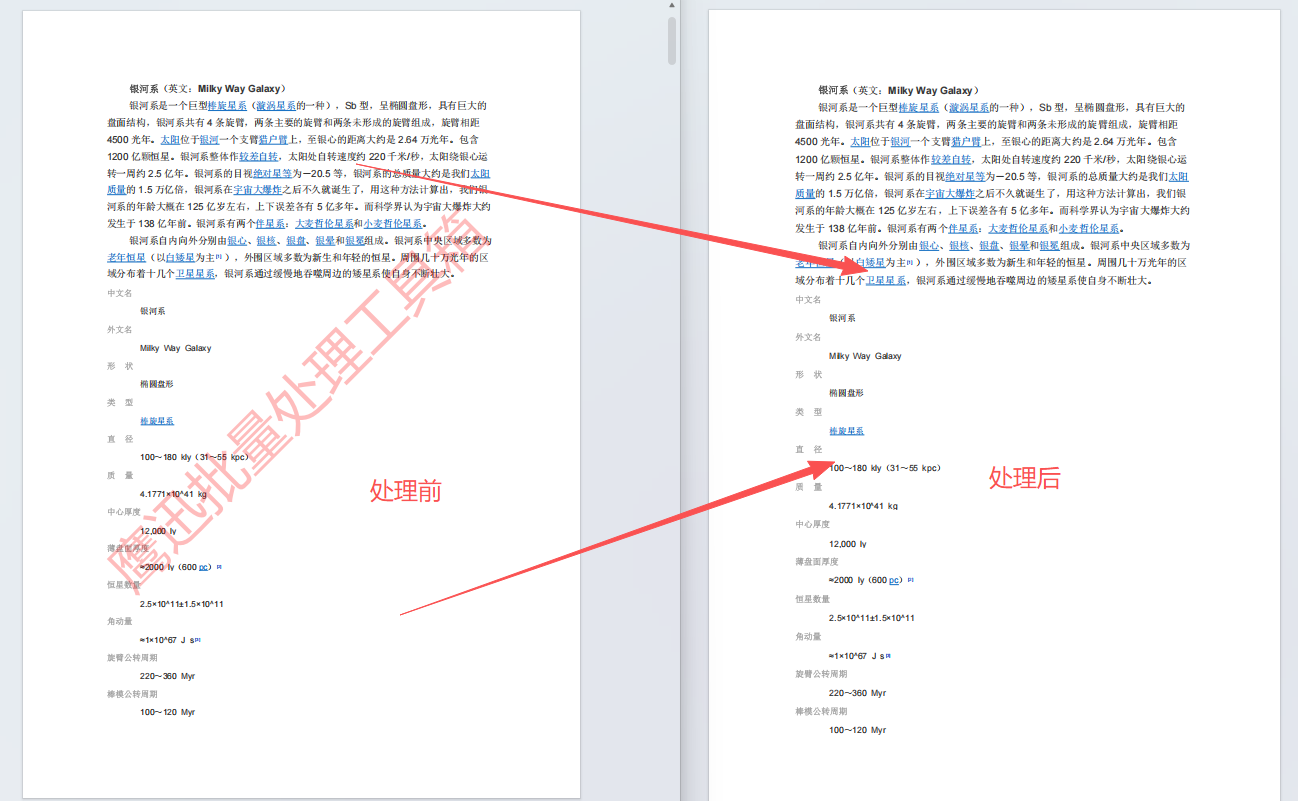Click the 大麦哲伦星系 link in 处理前 page
Screen dimensions: 1298x801
(324, 224)
